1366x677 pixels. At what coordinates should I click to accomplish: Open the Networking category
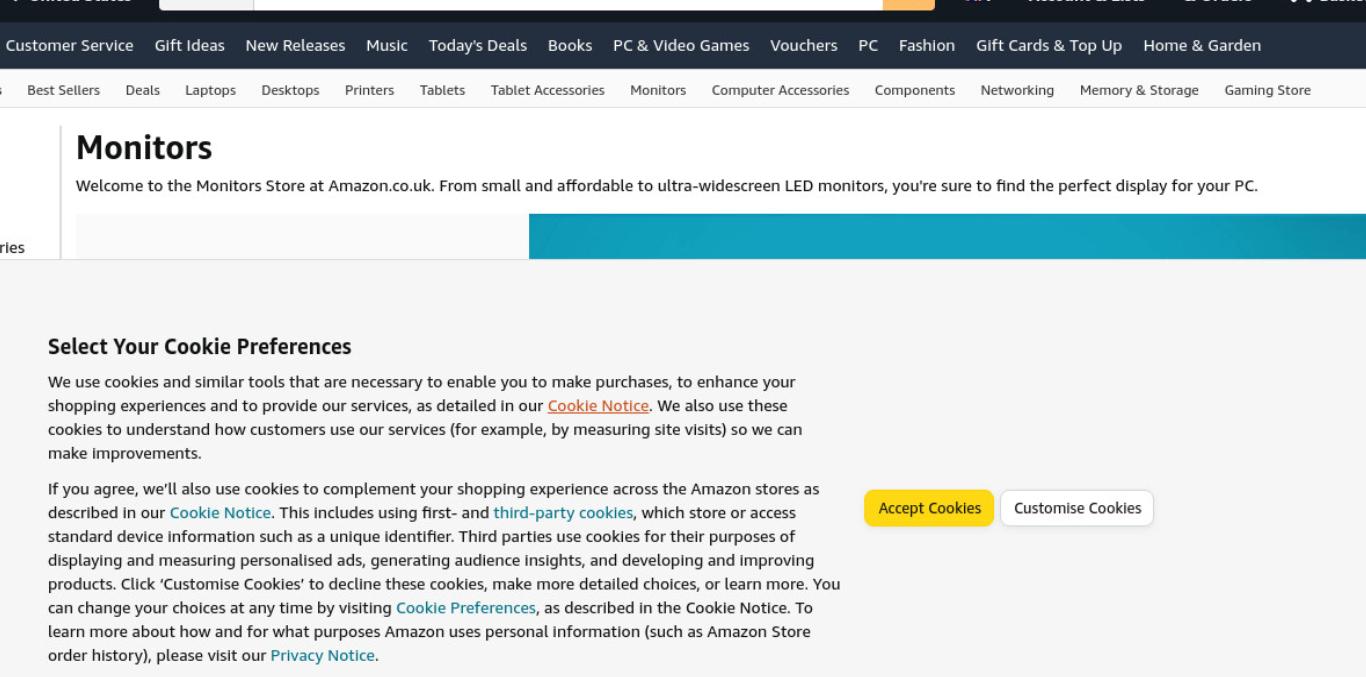tap(1017, 90)
